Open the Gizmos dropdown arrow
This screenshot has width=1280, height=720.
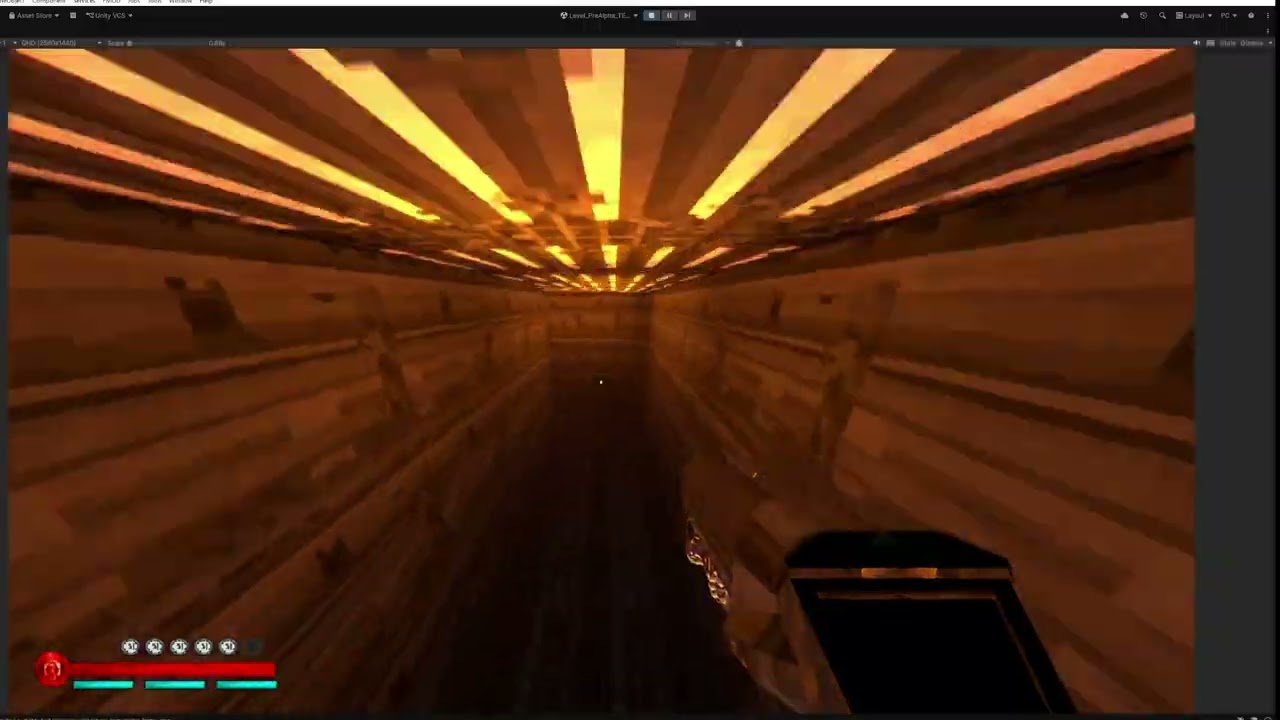pyautogui.click(x=1270, y=43)
